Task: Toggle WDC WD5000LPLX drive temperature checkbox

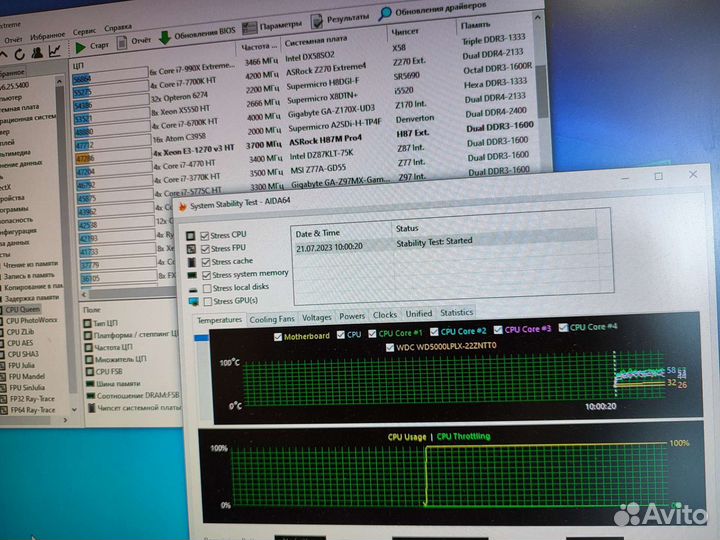Action: [390, 348]
